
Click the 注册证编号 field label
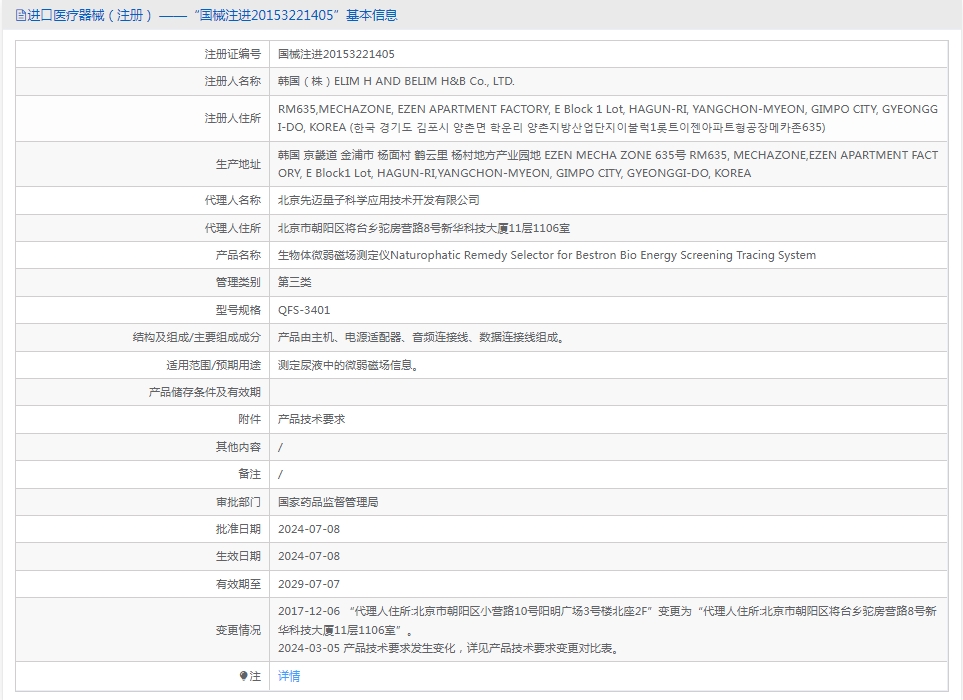click(233, 54)
